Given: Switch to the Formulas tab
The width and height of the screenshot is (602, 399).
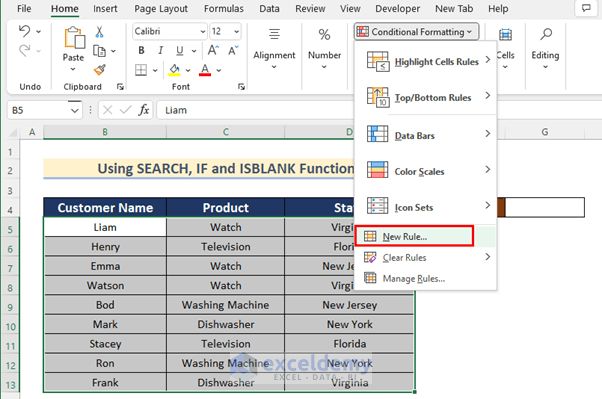Looking at the screenshot, I should tap(224, 8).
